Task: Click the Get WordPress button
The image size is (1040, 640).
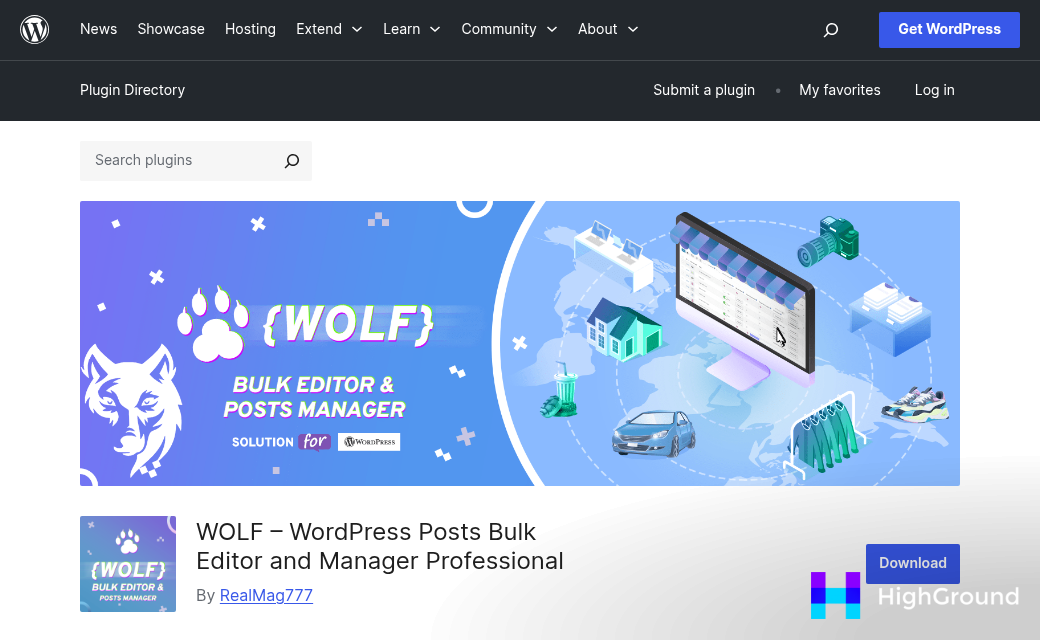Action: click(x=948, y=29)
